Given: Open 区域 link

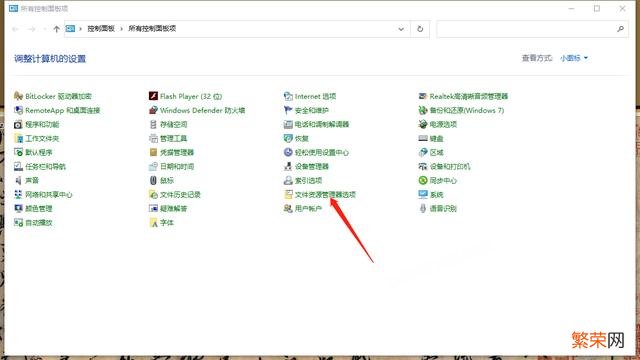Looking at the screenshot, I should pyautogui.click(x=436, y=152).
